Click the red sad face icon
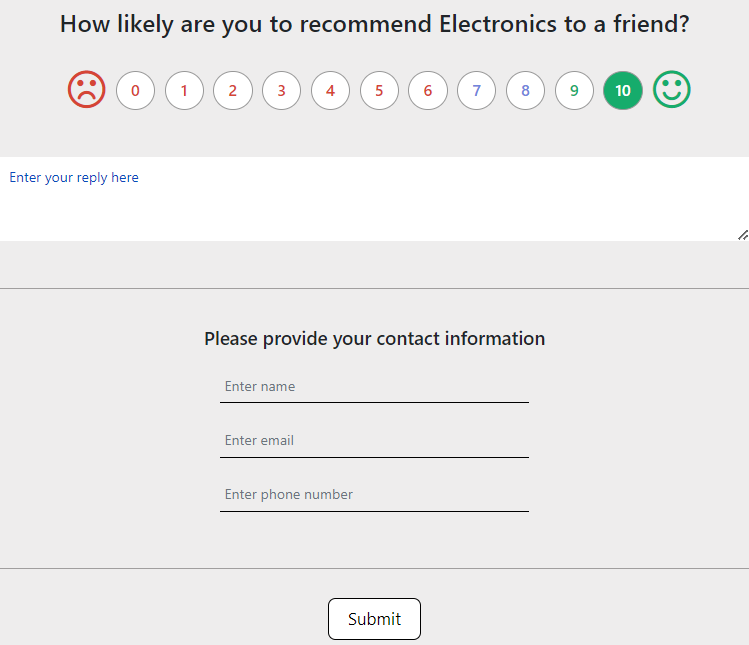Screen dimensions: 749x645 click(x=87, y=90)
